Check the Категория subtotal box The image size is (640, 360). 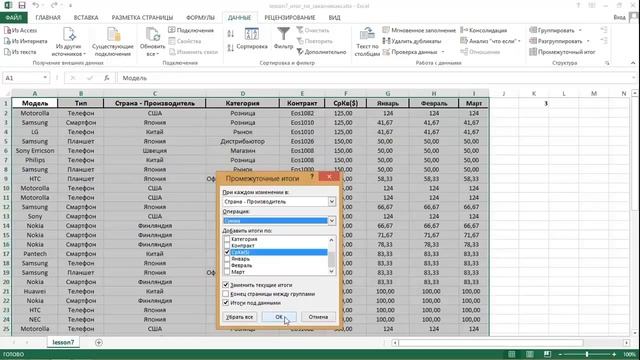(227, 240)
